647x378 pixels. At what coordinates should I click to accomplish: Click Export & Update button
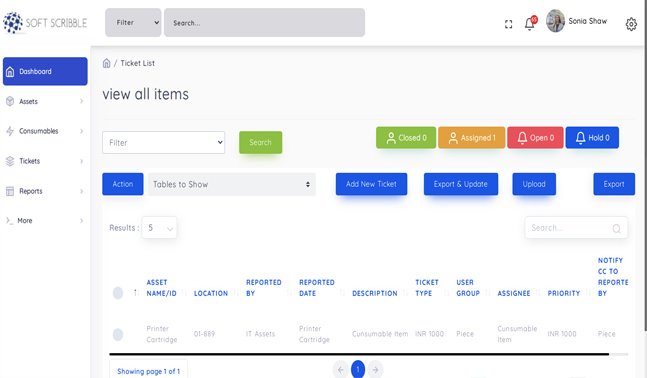[460, 184]
